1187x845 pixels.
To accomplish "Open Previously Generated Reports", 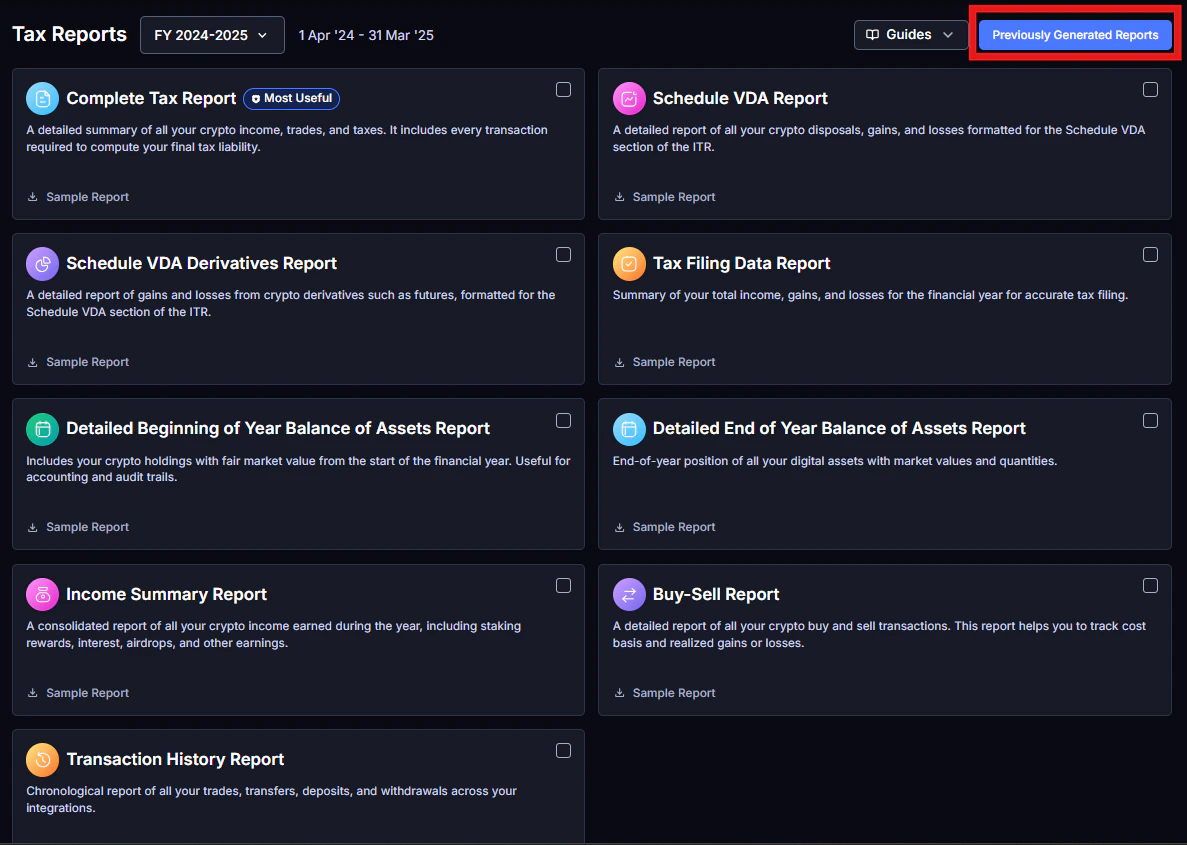I will (x=1075, y=35).
